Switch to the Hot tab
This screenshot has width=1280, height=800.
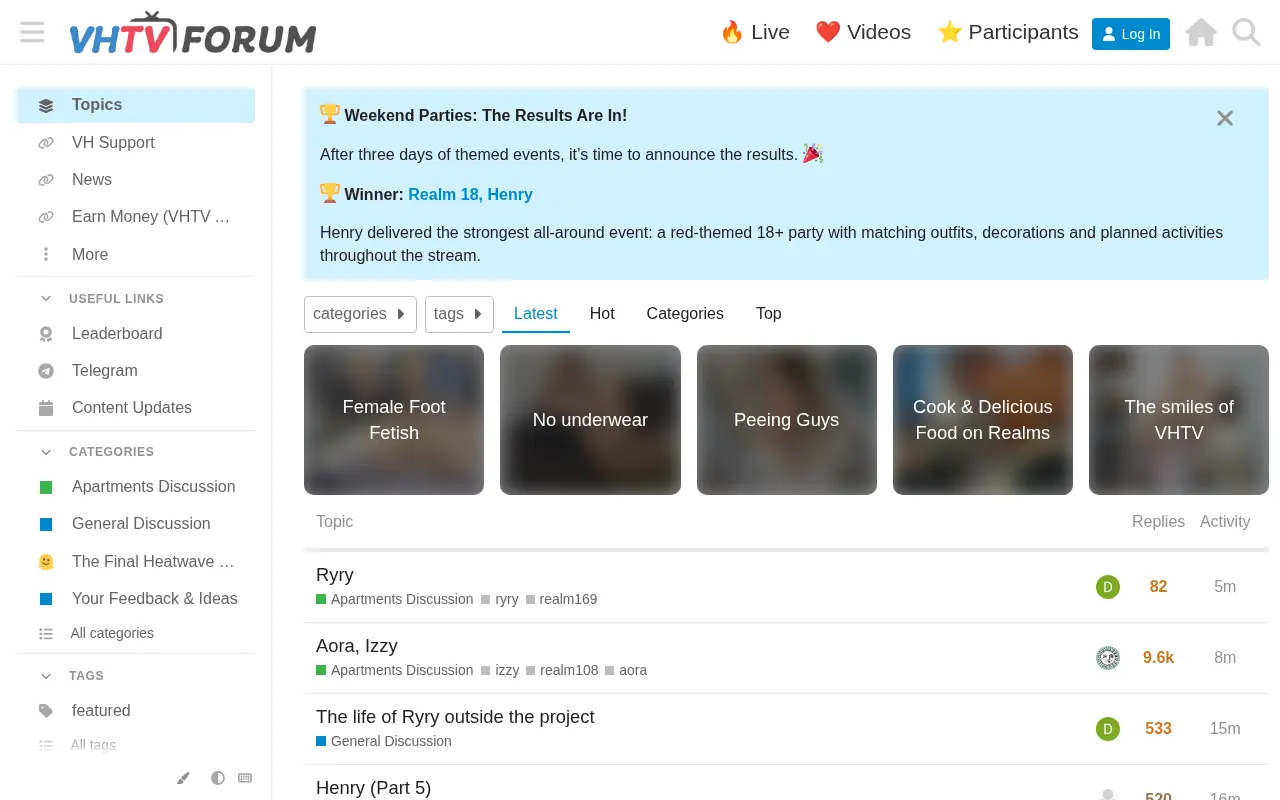(x=602, y=314)
